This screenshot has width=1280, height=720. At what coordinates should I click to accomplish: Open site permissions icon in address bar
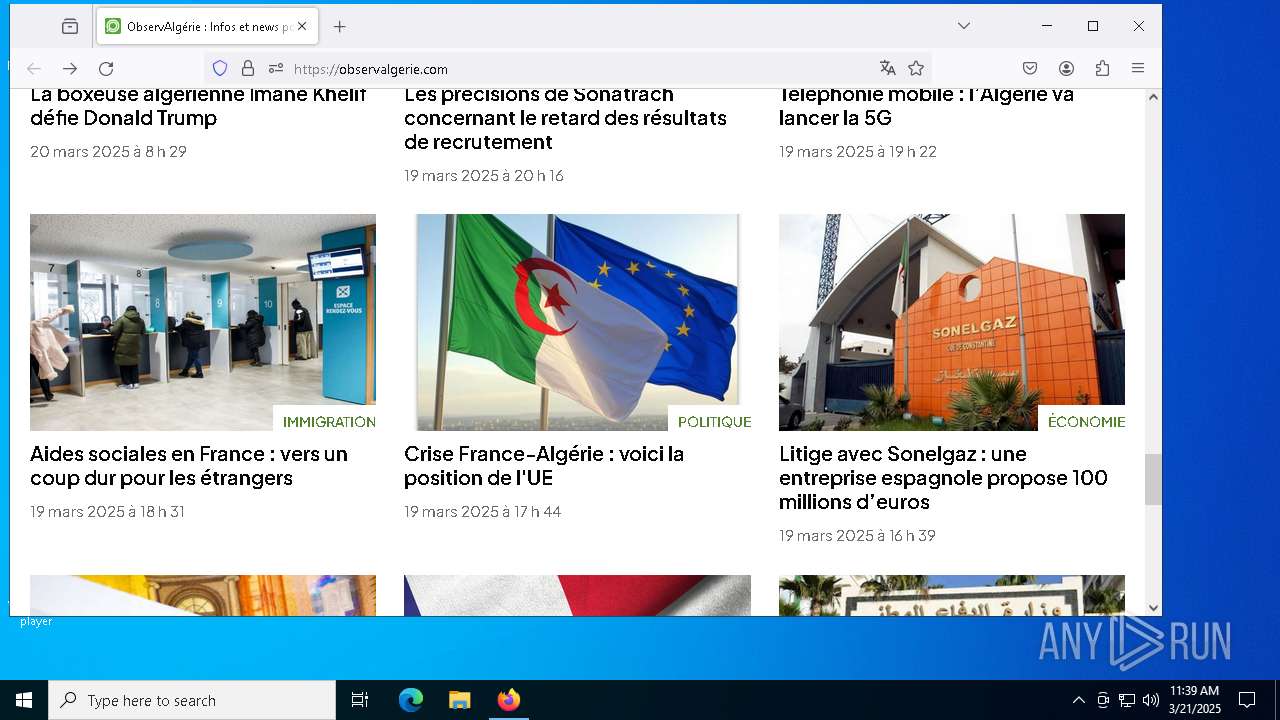(276, 69)
